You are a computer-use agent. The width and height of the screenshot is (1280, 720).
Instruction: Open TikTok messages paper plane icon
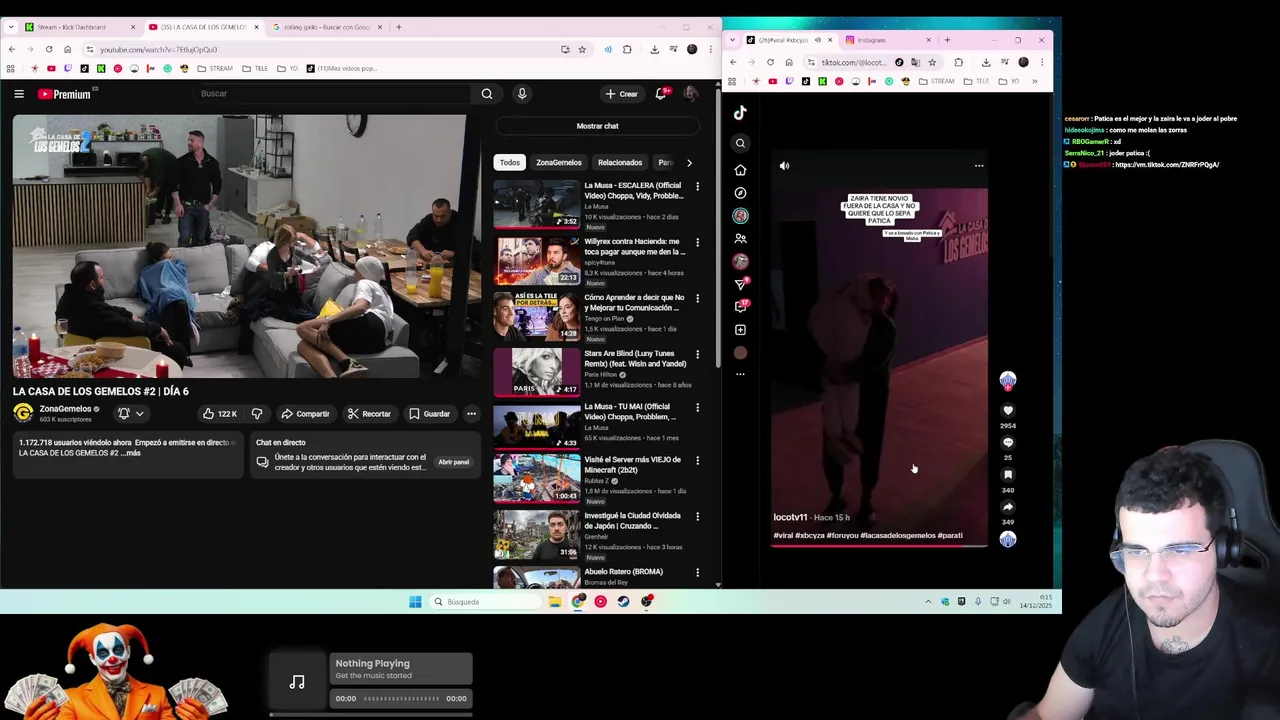(740, 284)
